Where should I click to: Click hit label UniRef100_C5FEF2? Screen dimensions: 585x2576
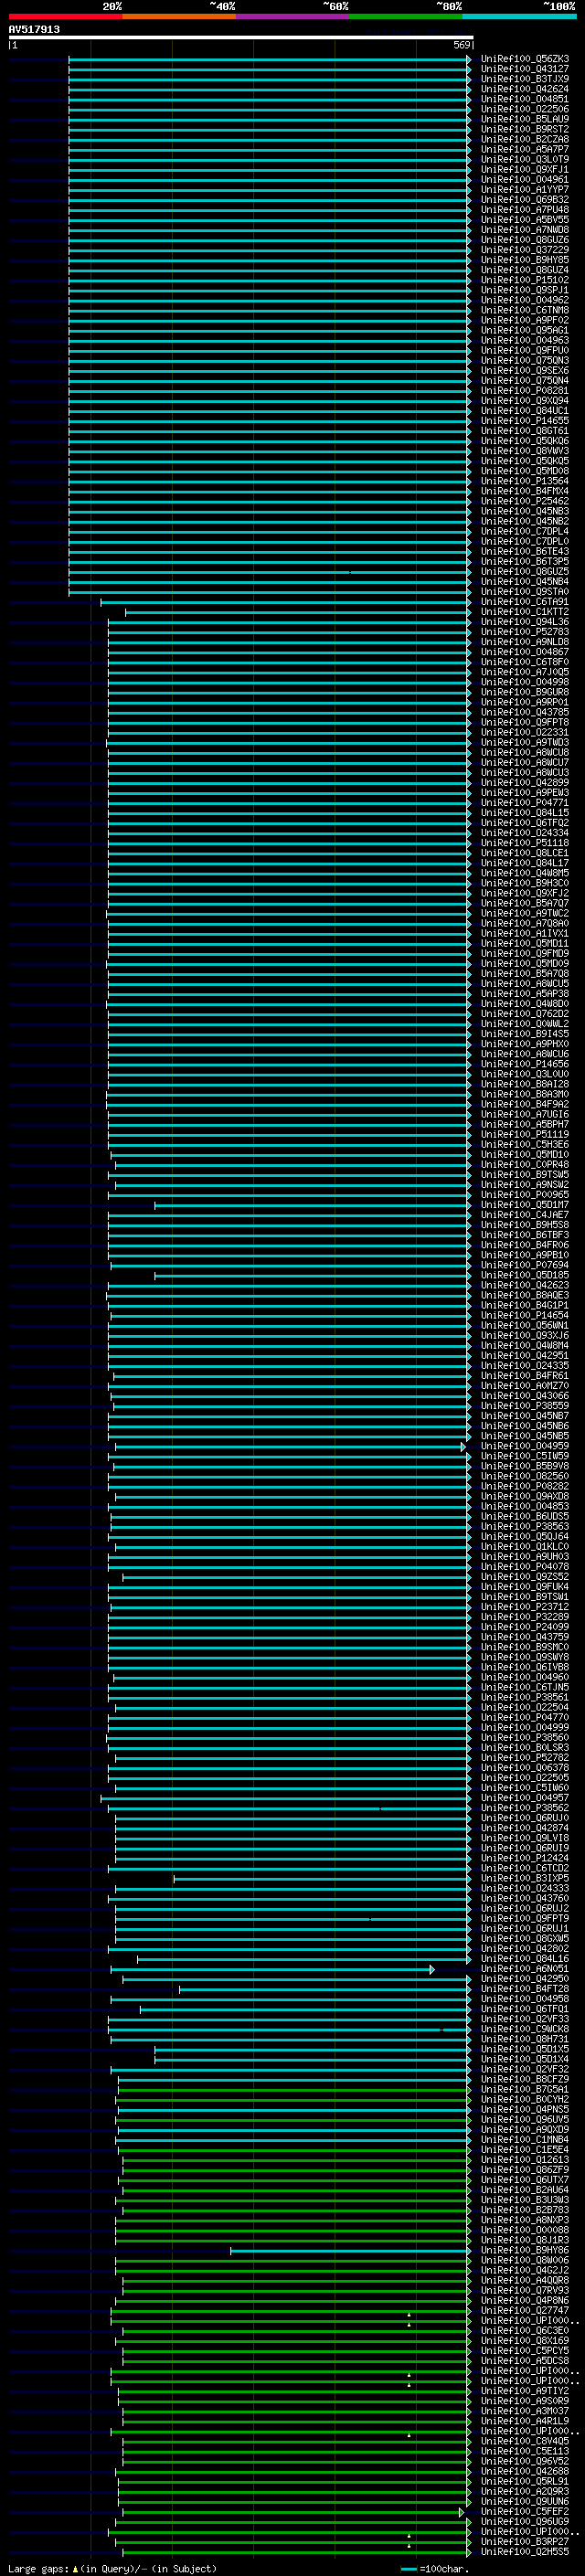pyautogui.click(x=525, y=2511)
